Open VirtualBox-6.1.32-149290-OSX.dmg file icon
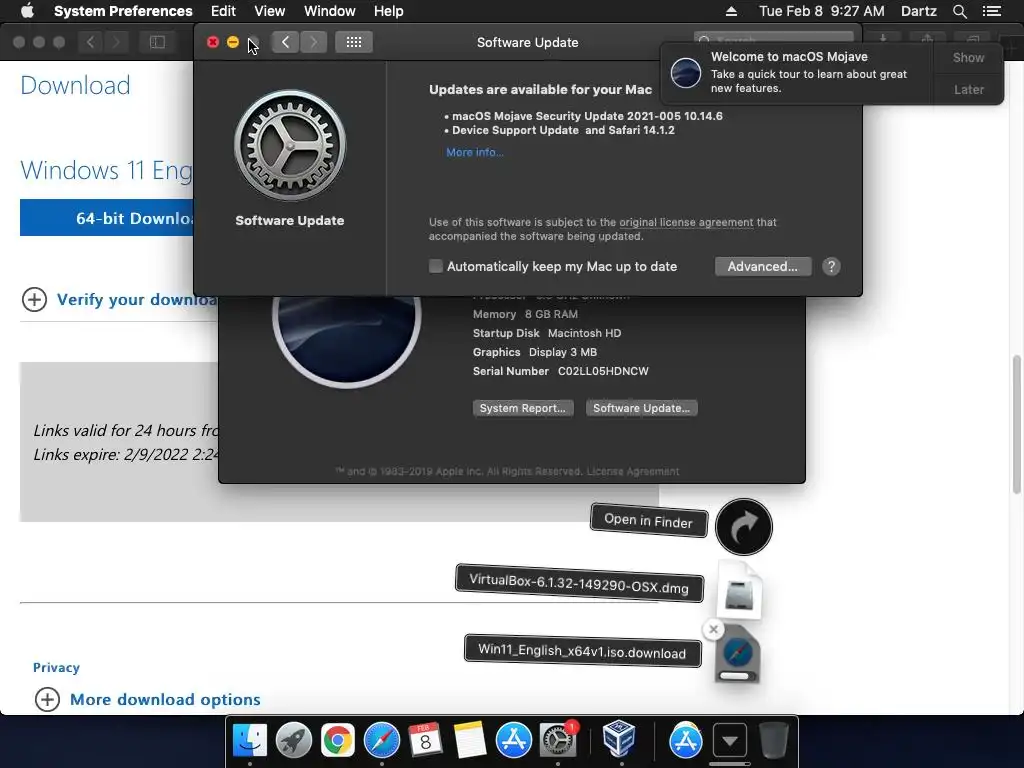This screenshot has width=1024, height=768. click(x=739, y=592)
